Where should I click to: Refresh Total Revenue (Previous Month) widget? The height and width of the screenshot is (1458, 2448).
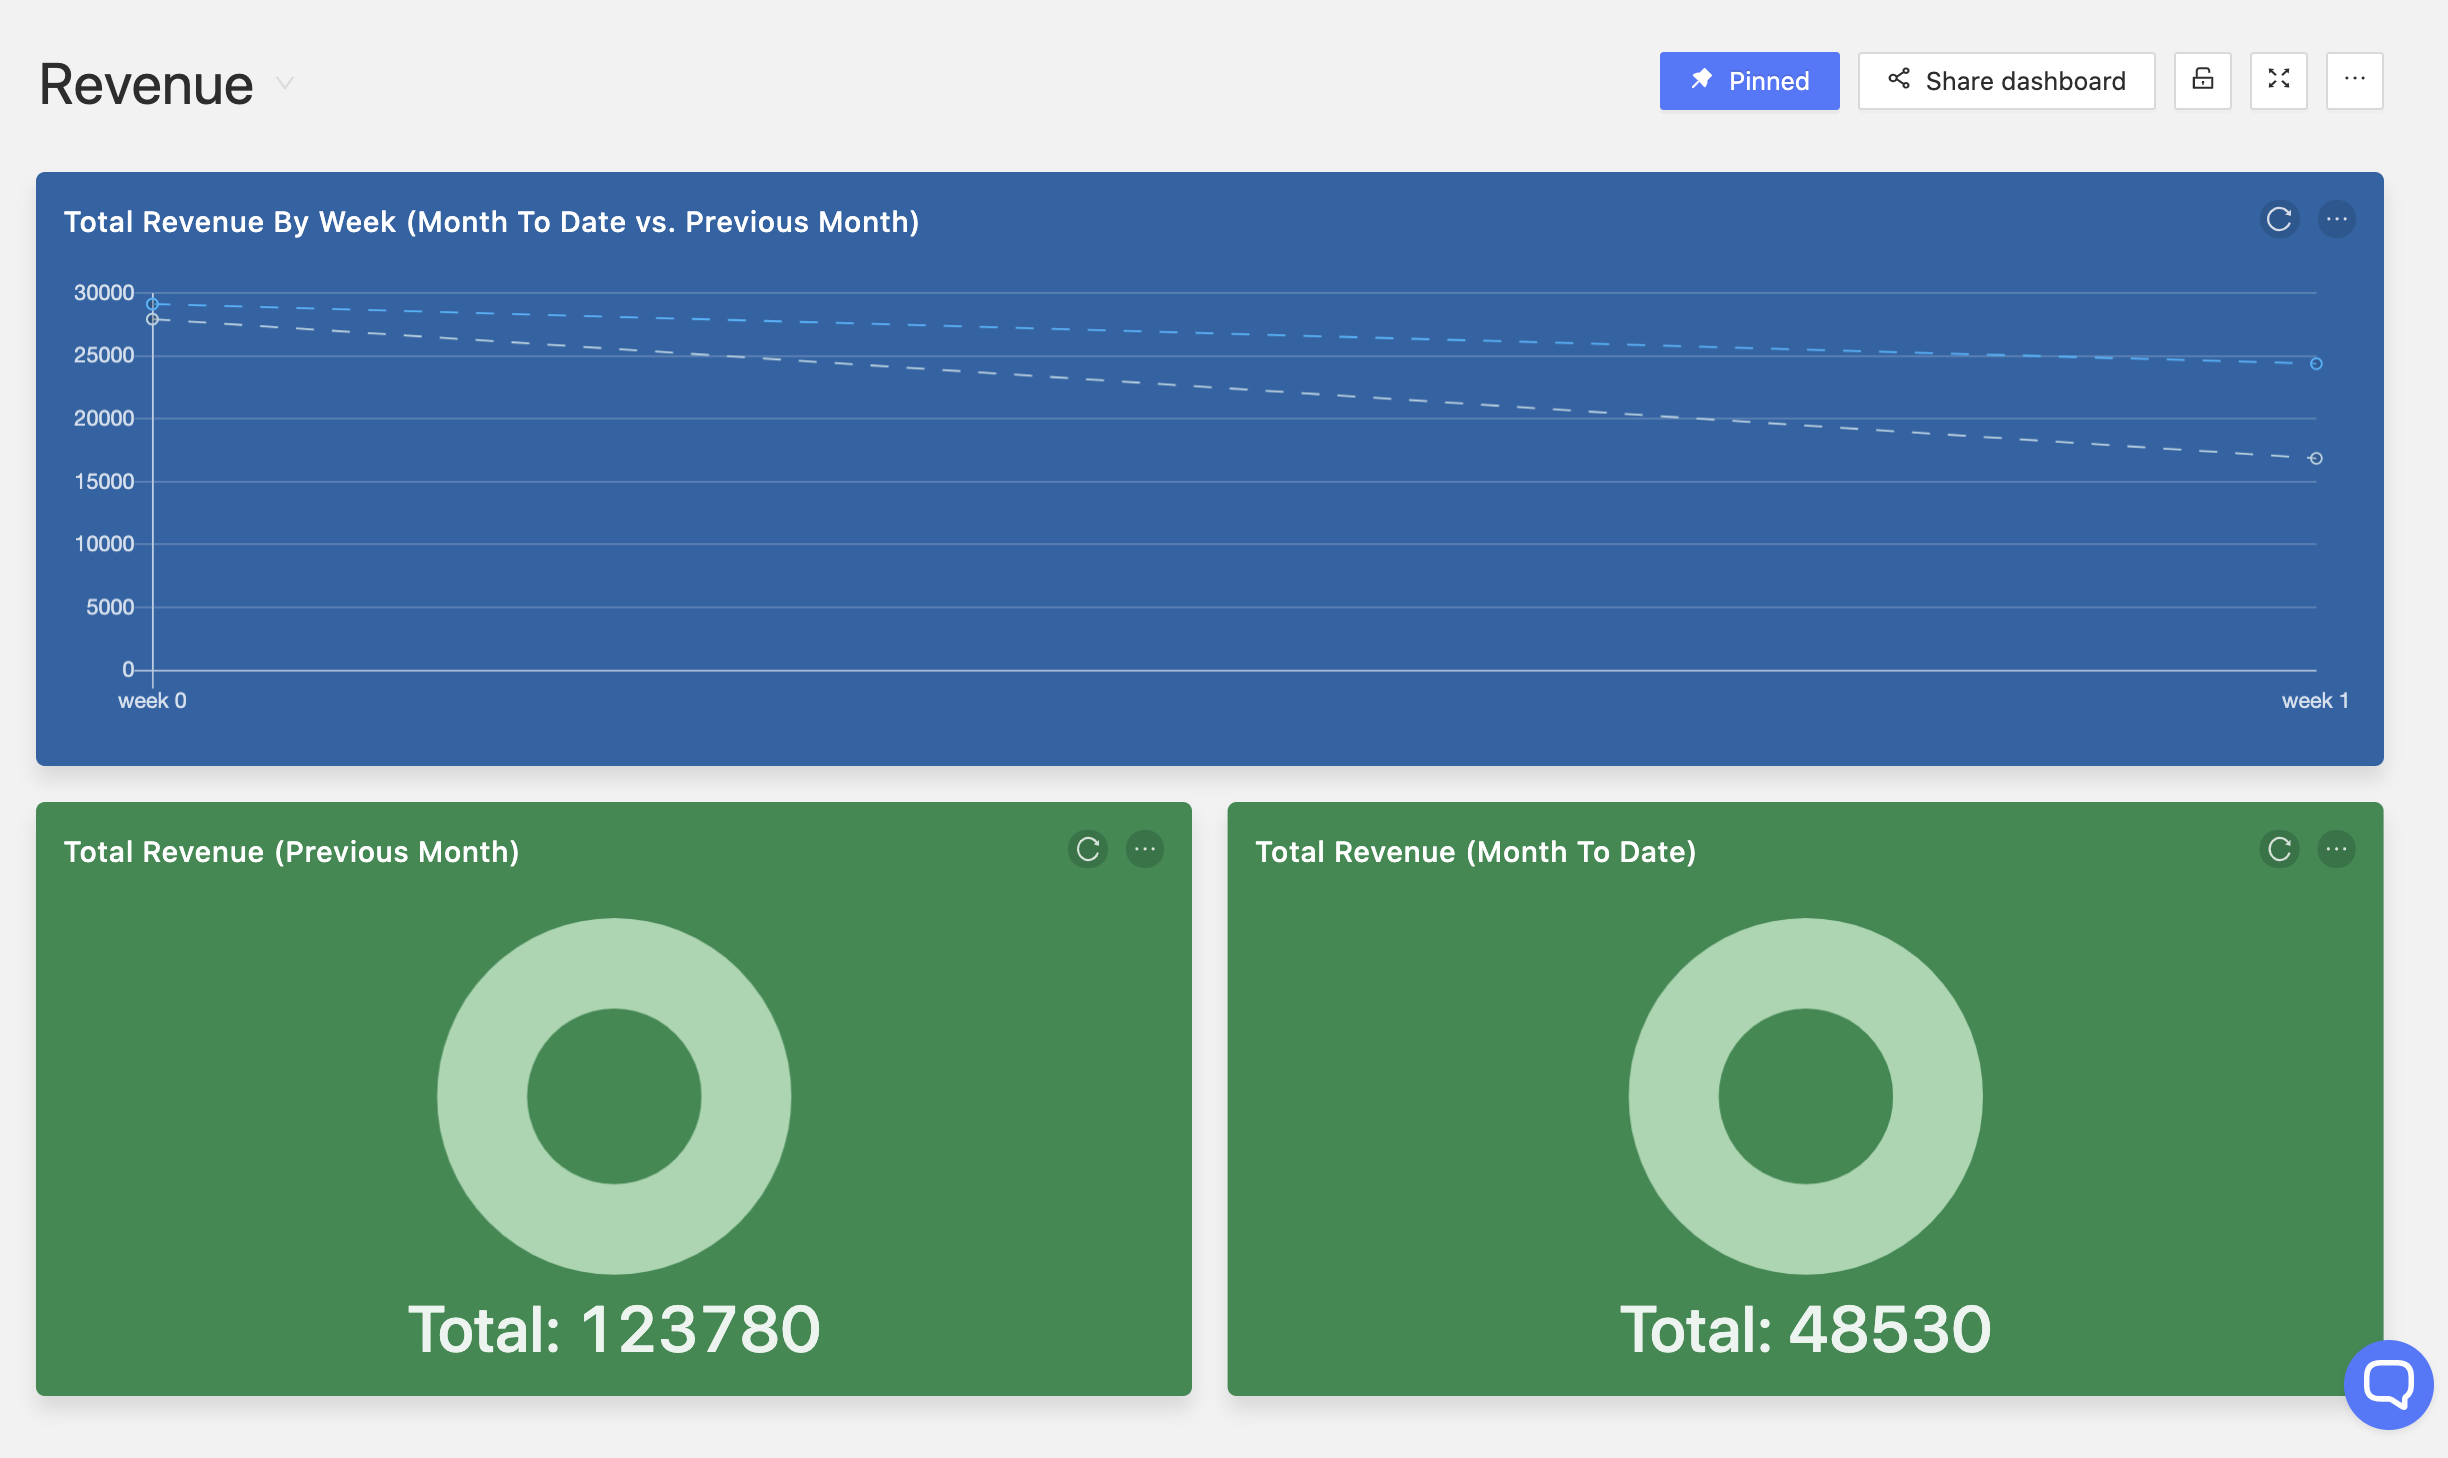pos(1088,849)
